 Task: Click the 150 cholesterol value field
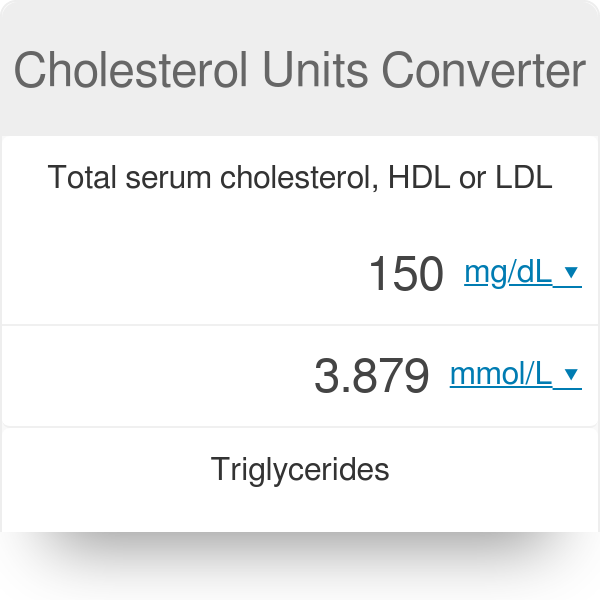coord(406,274)
